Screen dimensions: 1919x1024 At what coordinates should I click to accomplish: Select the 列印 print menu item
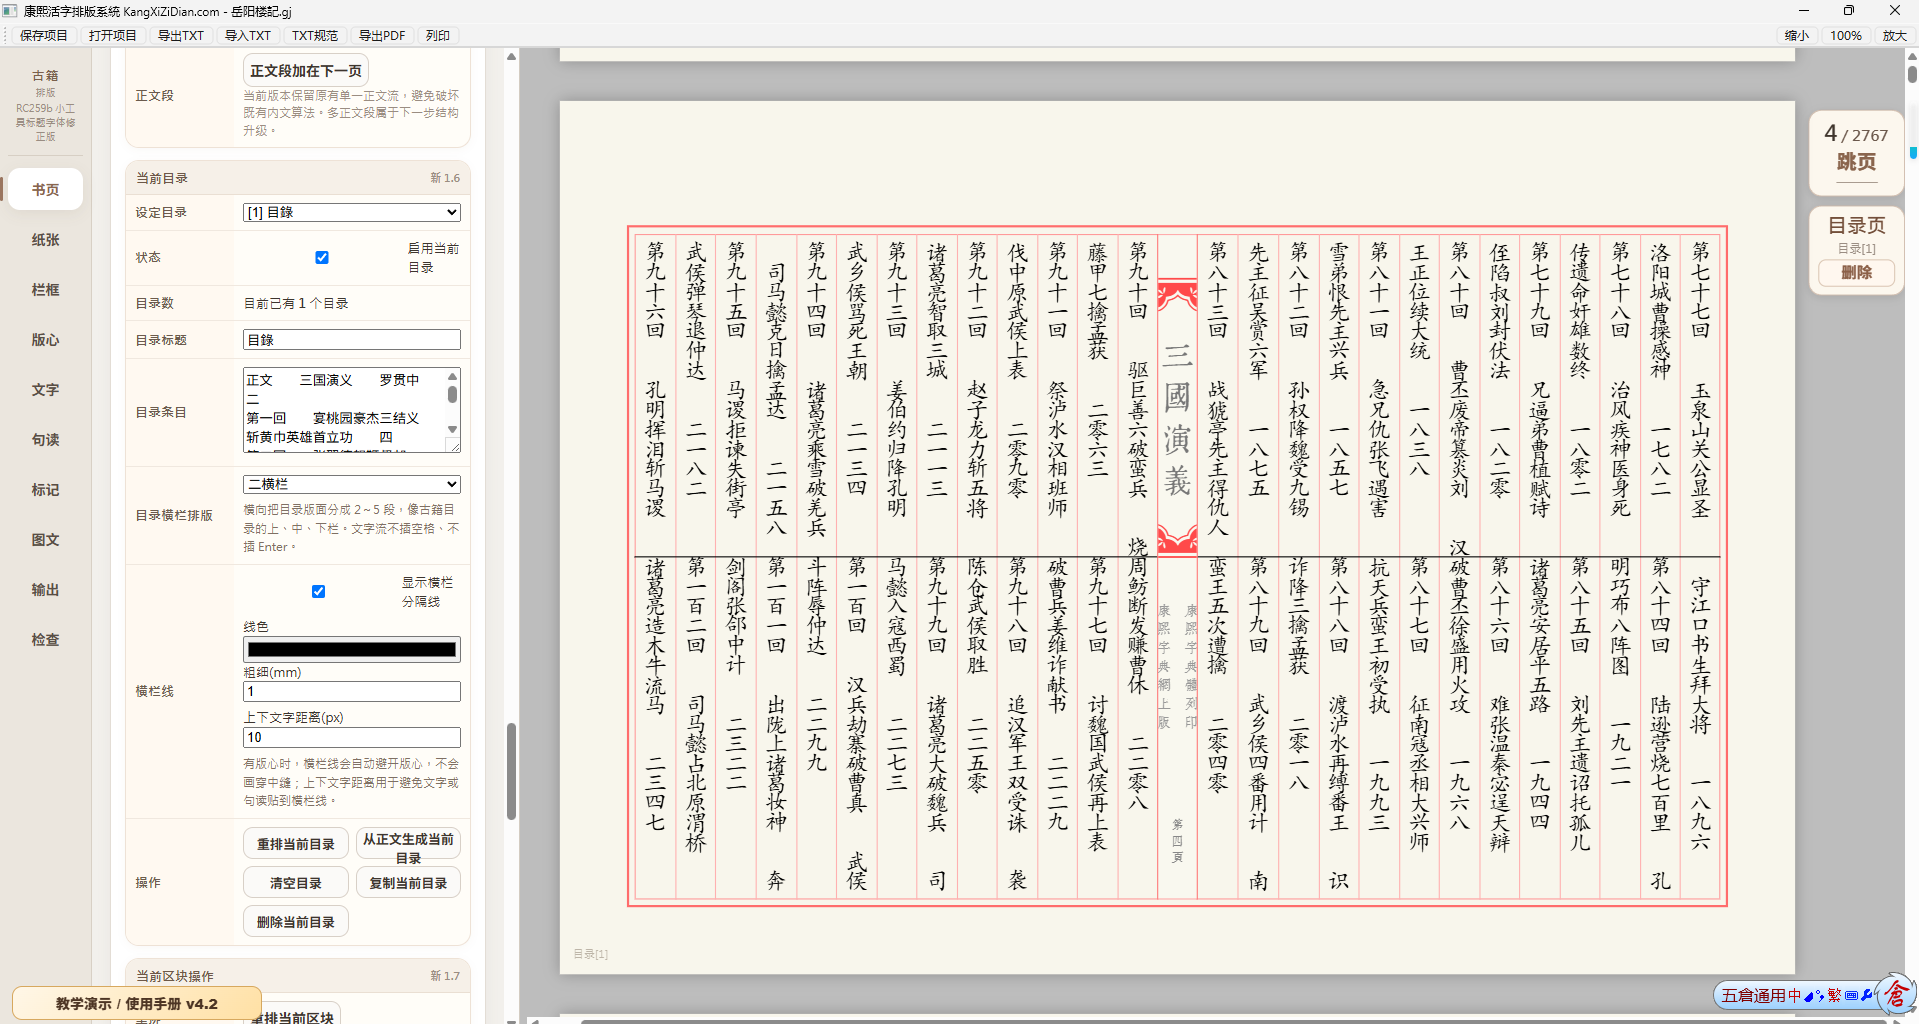pyautogui.click(x=437, y=35)
